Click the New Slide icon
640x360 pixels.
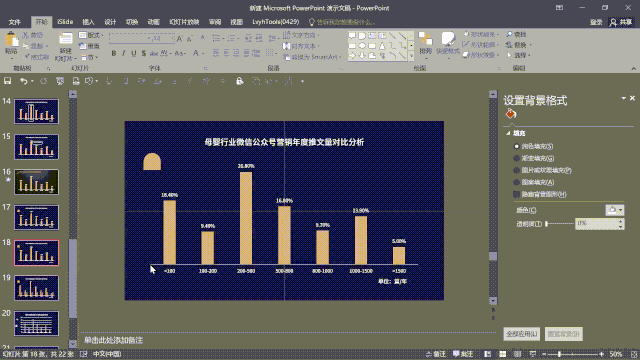(x=65, y=39)
